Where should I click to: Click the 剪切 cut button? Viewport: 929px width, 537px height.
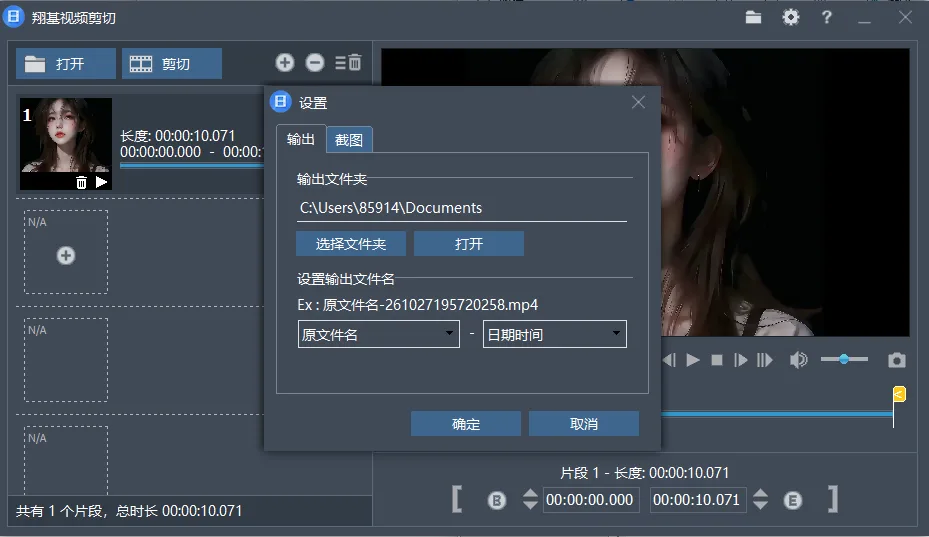(x=172, y=63)
